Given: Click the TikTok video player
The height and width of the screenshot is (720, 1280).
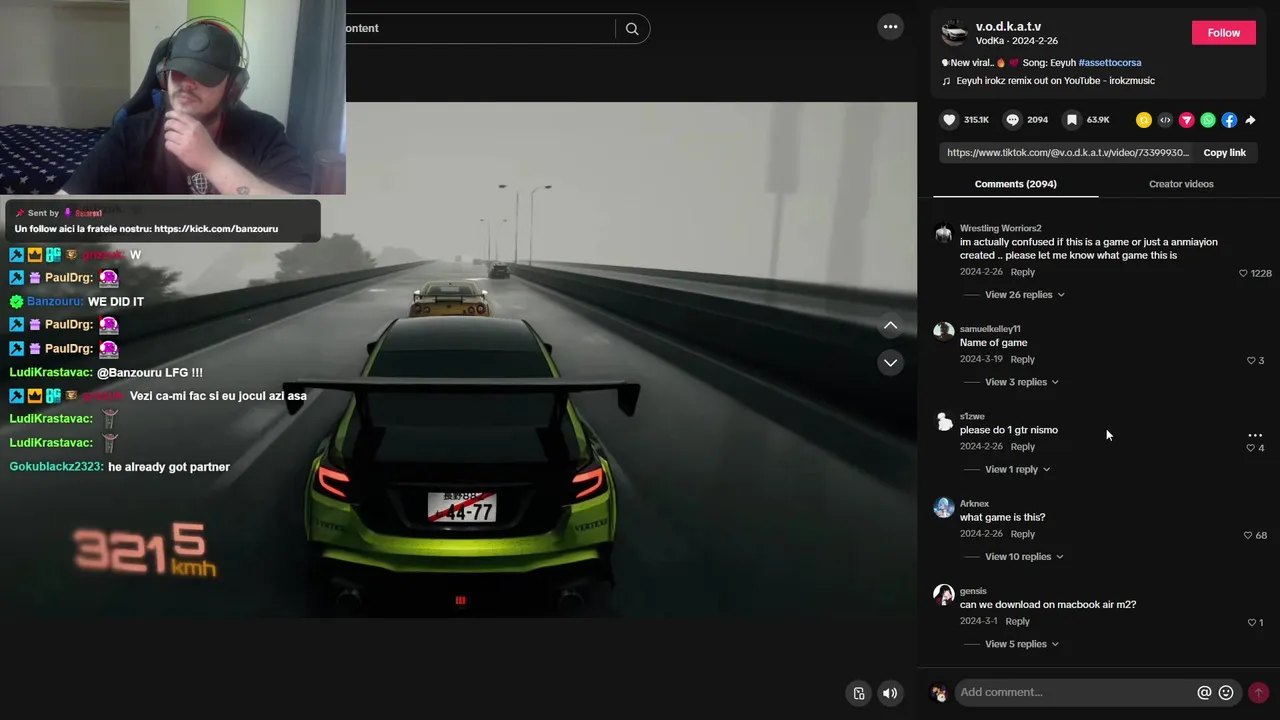Looking at the screenshot, I should click(458, 360).
